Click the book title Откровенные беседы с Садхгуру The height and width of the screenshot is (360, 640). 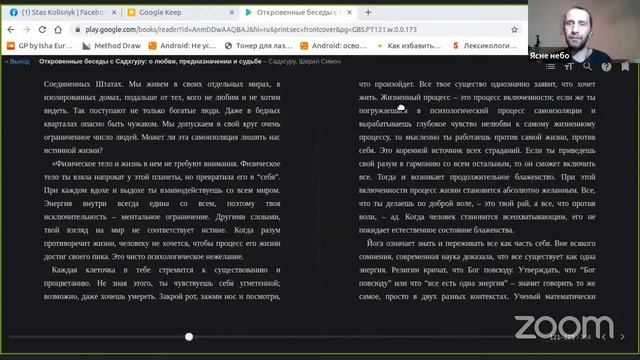point(150,62)
